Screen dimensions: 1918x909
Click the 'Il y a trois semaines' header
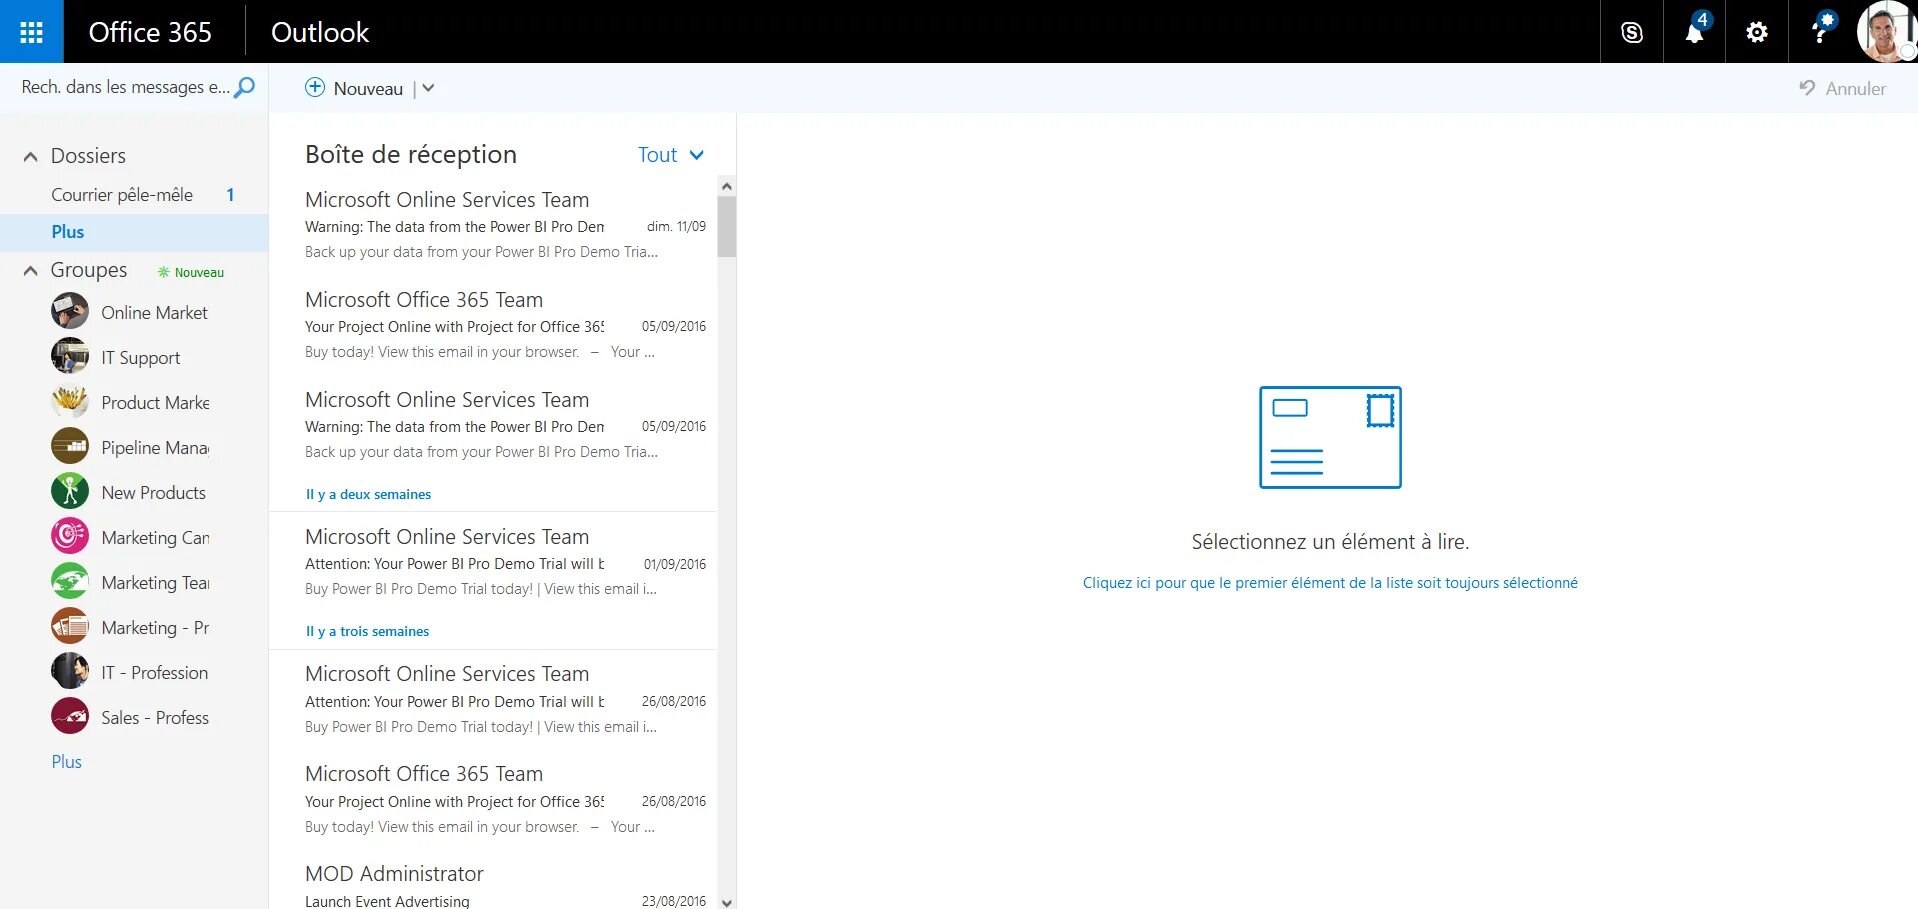click(367, 631)
